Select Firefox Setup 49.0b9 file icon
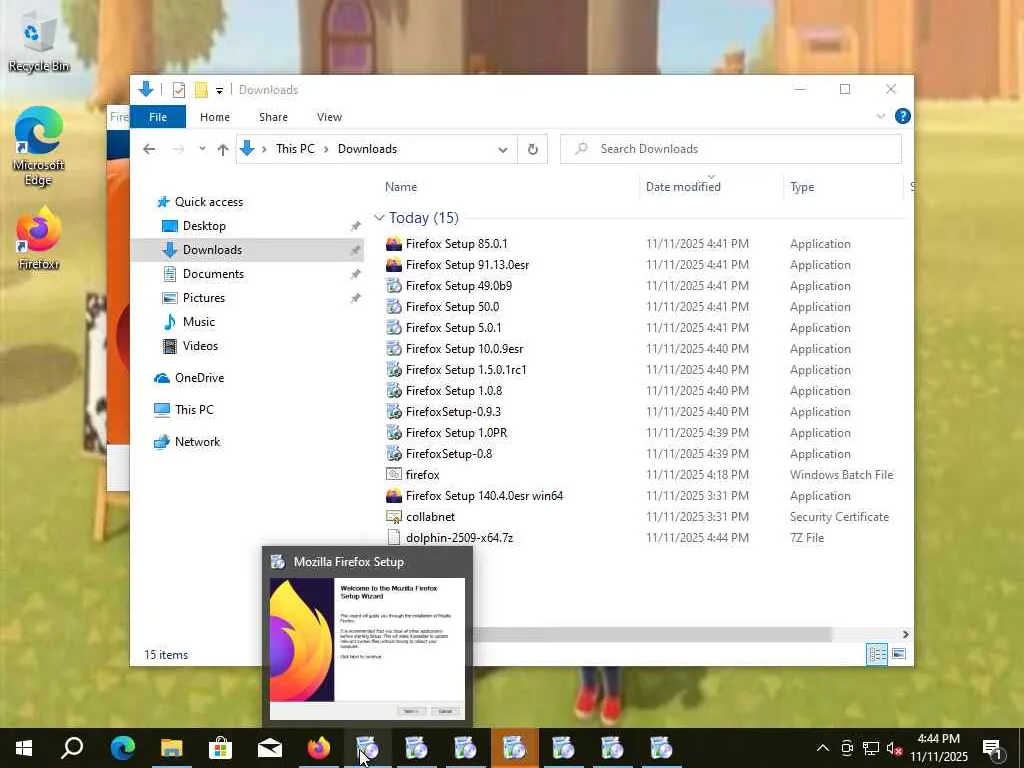Image resolution: width=1024 pixels, height=768 pixels. click(394, 285)
